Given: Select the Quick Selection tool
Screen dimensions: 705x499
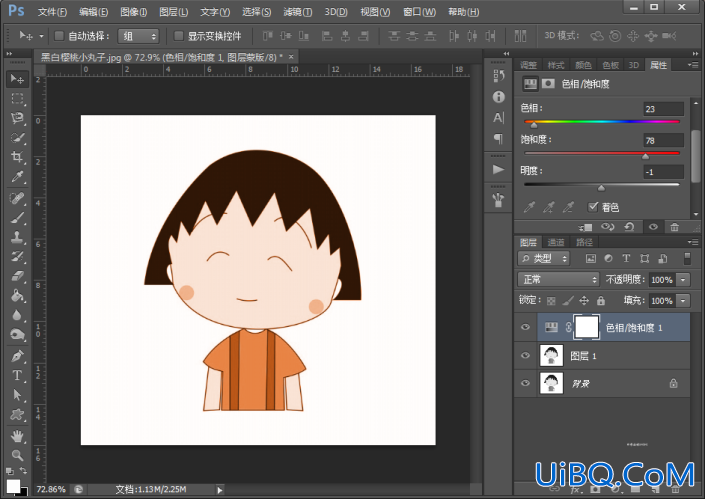Looking at the screenshot, I should (x=17, y=138).
